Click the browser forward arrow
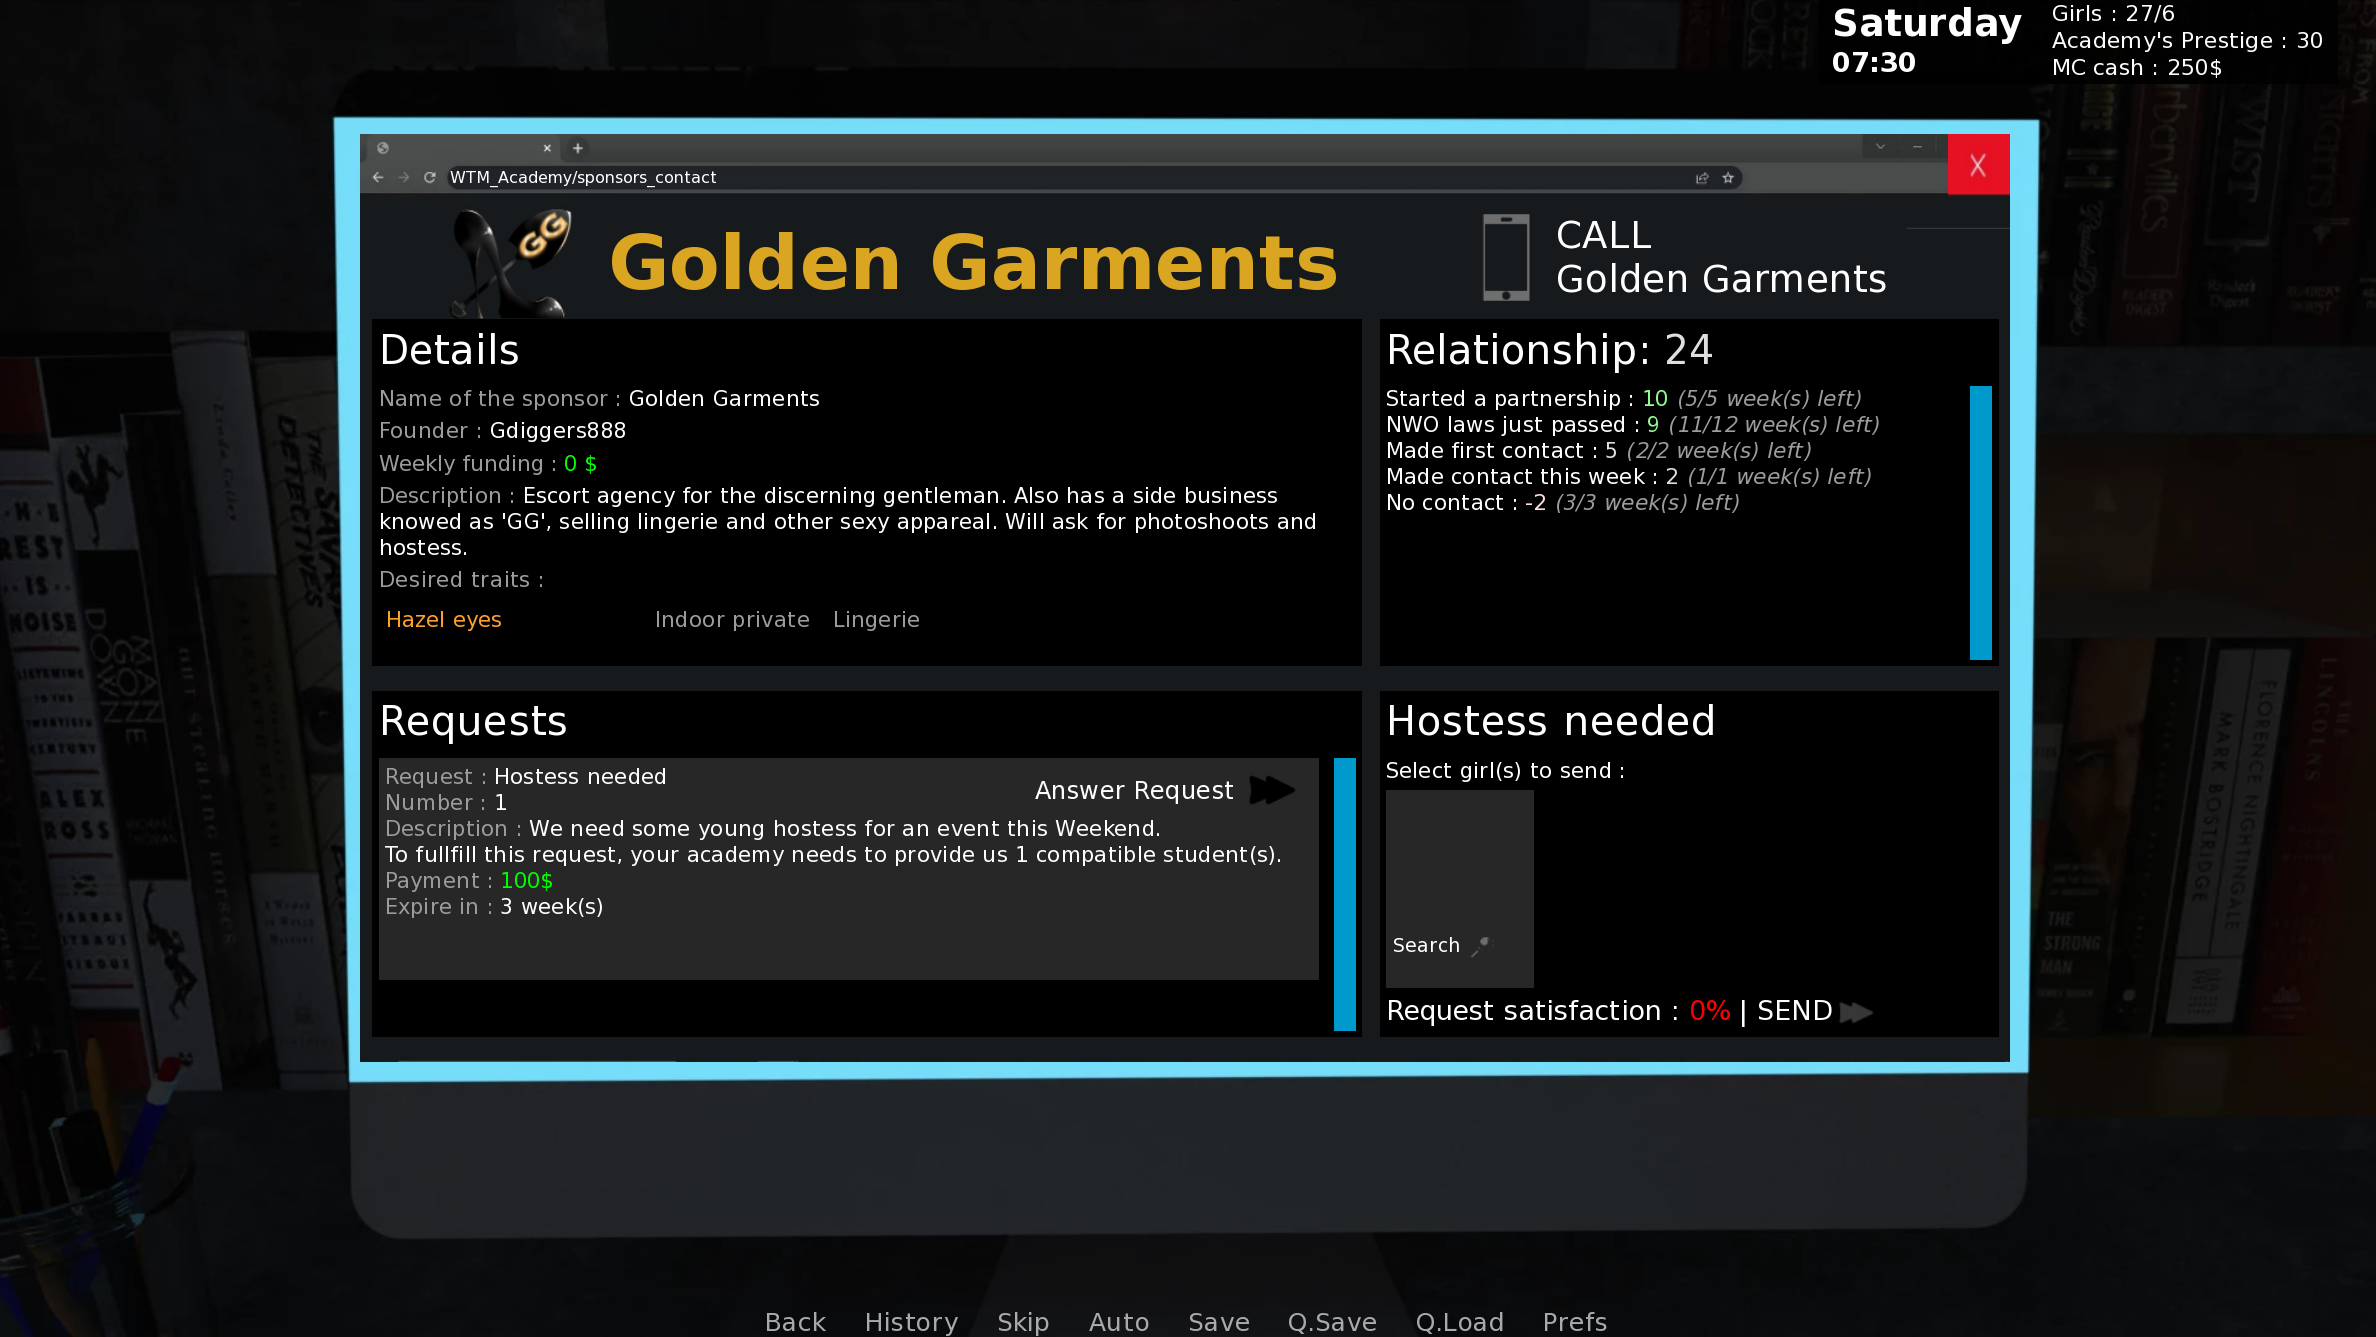 [x=404, y=177]
